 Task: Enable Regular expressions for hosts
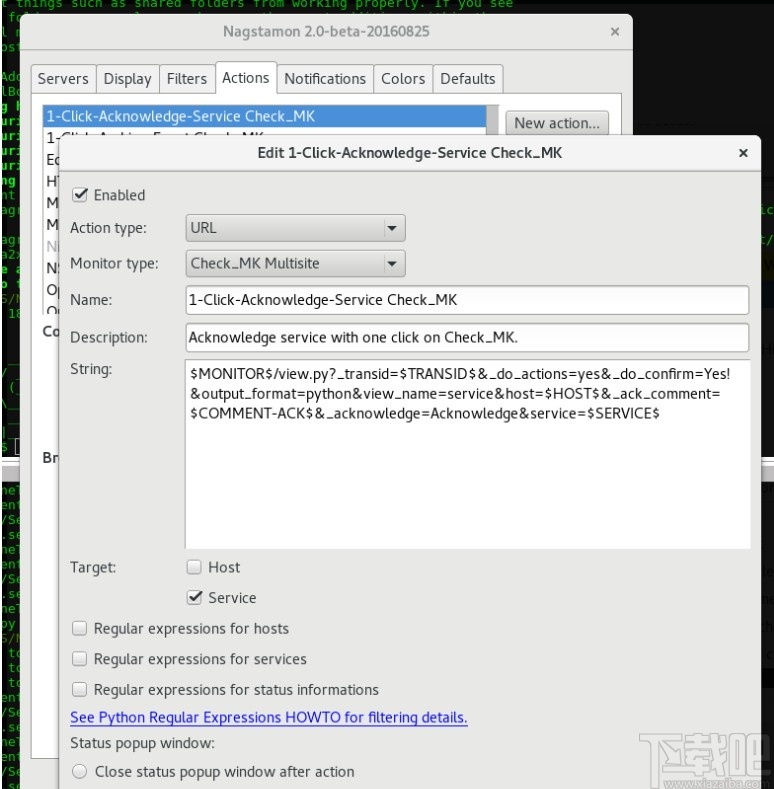(80, 628)
